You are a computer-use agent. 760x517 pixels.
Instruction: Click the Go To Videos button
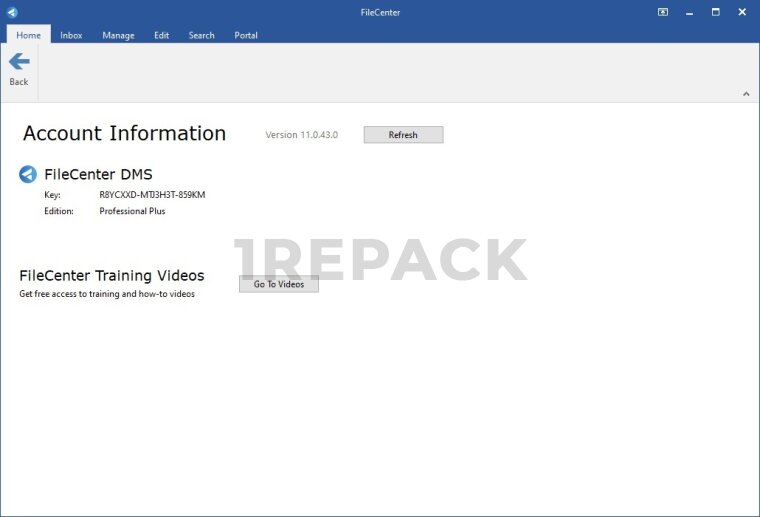pyautogui.click(x=278, y=284)
